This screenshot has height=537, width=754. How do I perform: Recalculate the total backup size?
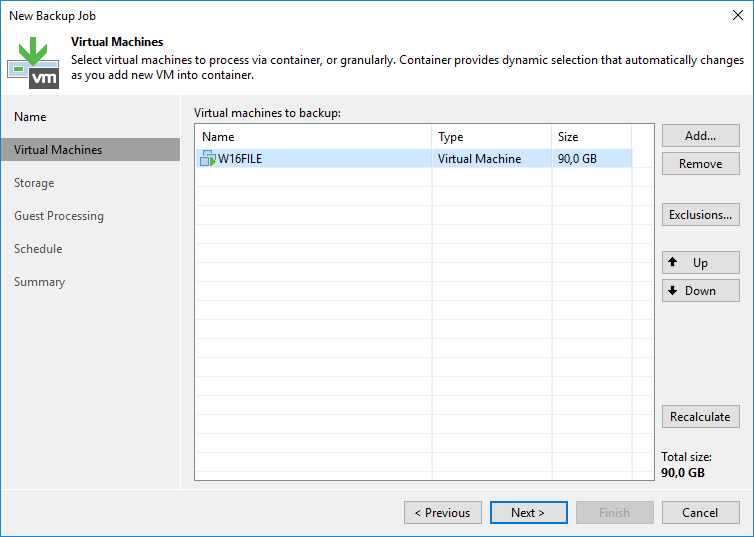pyautogui.click(x=700, y=417)
